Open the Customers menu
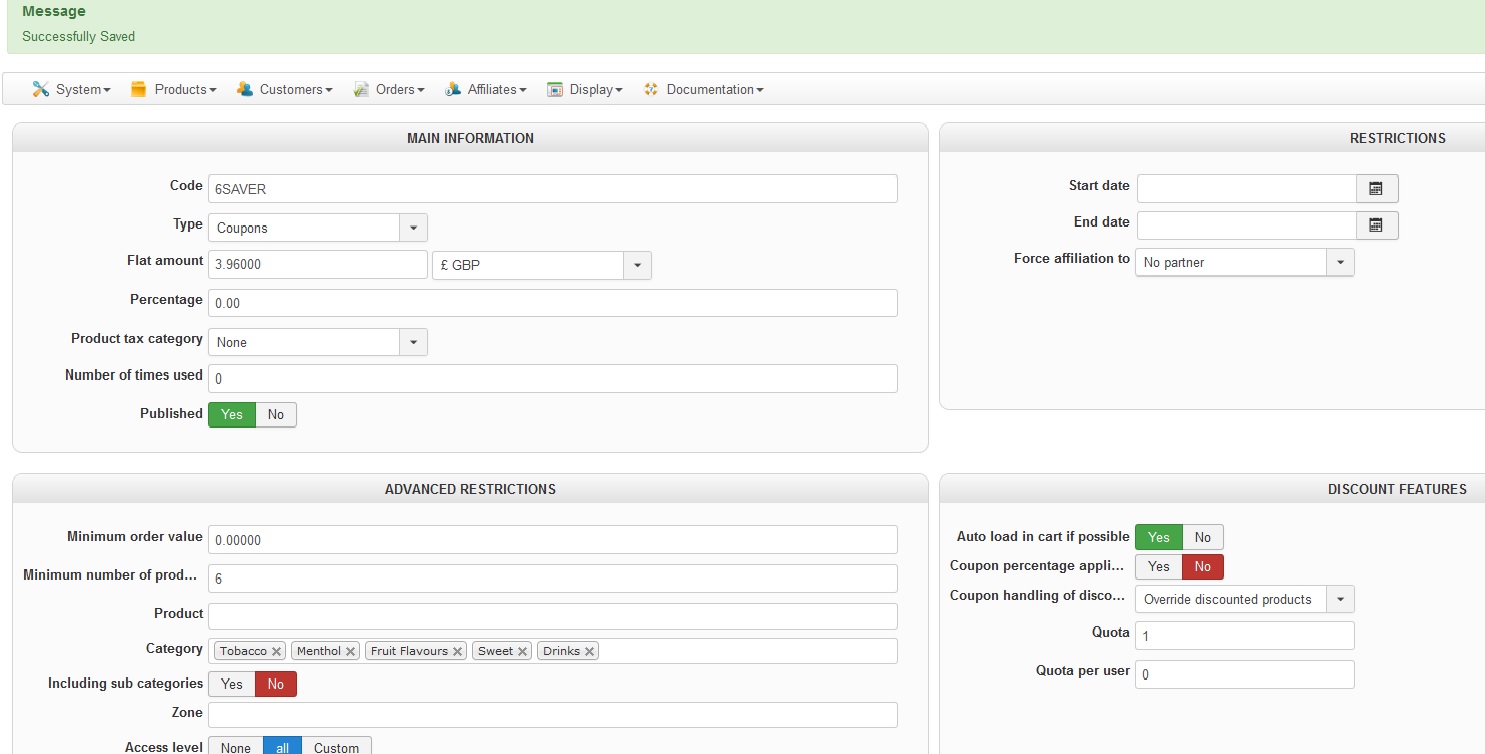Viewport: 1485px width, 754px height. pyautogui.click(x=286, y=89)
